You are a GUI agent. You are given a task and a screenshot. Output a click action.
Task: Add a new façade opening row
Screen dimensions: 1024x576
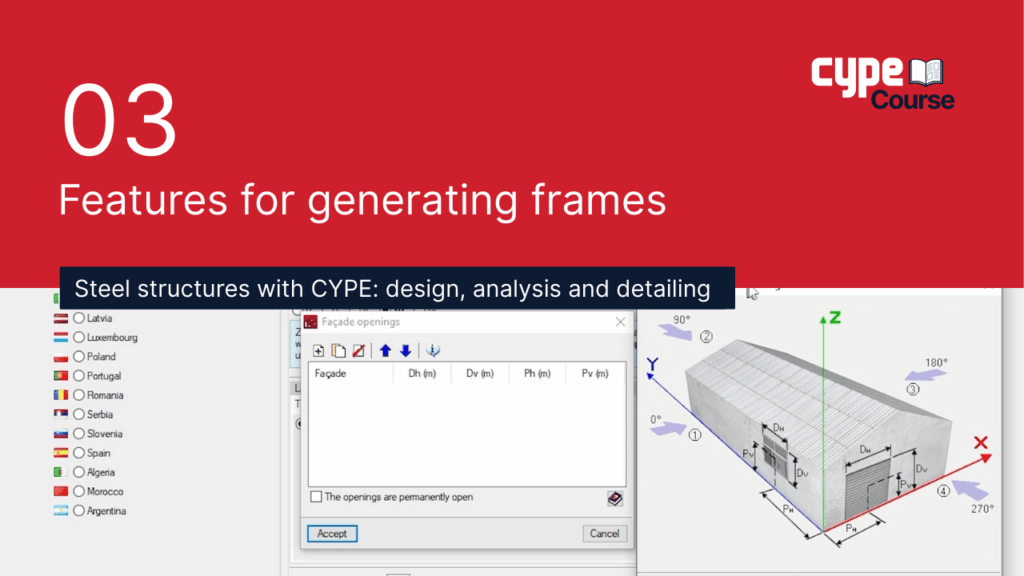[318, 351]
